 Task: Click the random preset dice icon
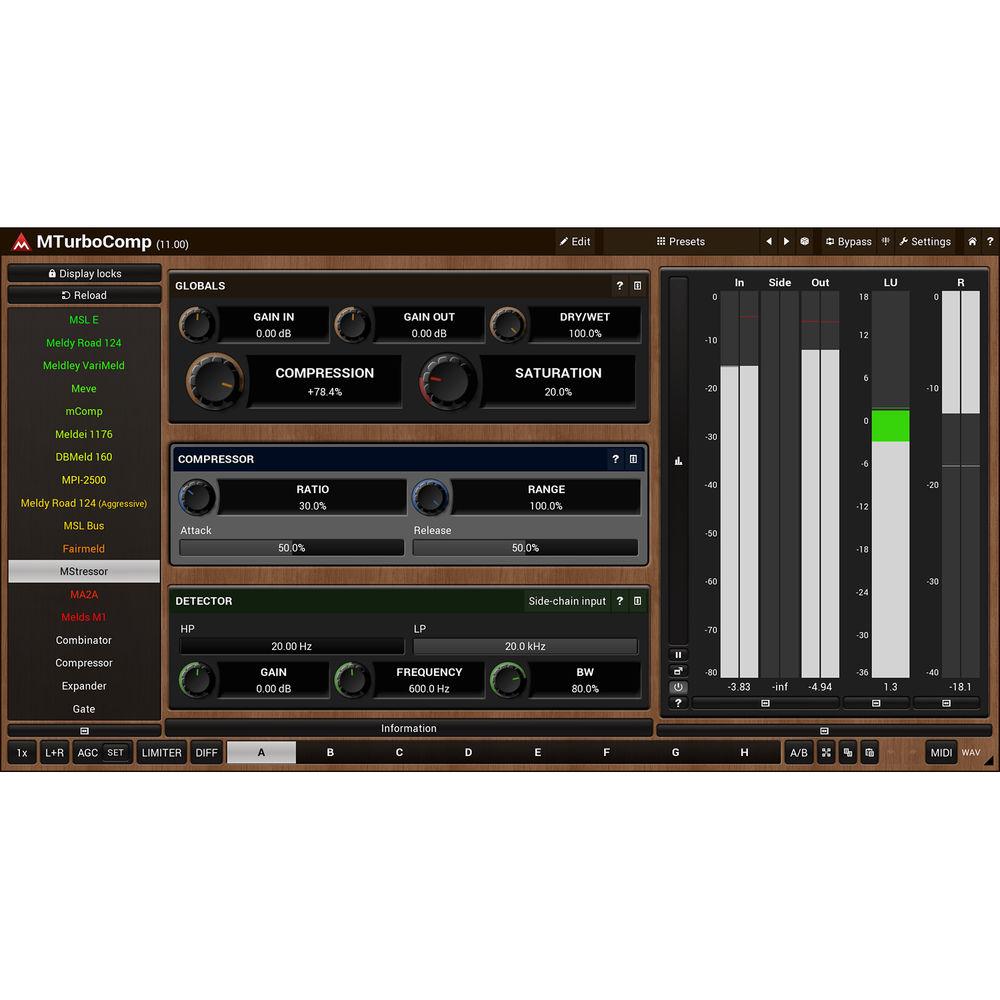click(804, 242)
